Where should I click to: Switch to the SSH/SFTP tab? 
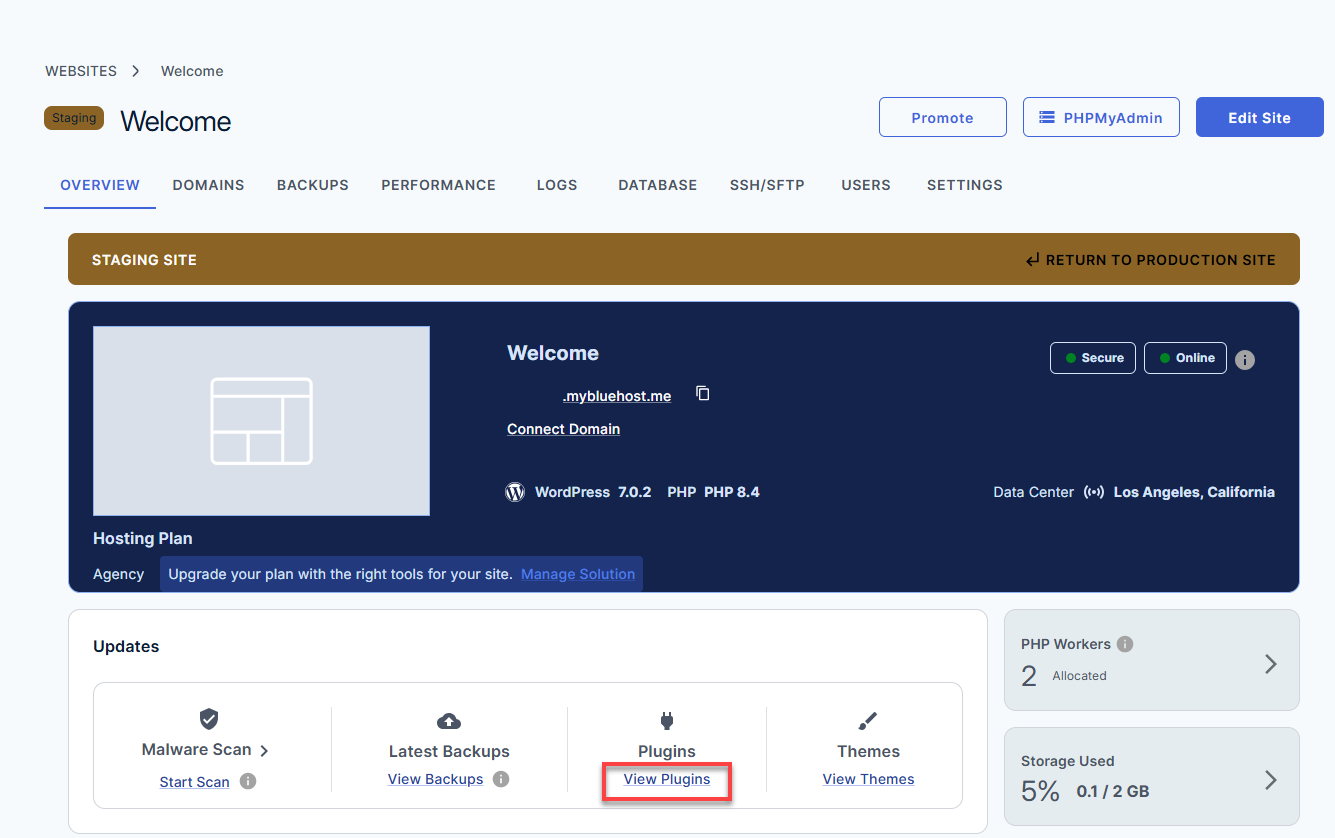click(767, 185)
